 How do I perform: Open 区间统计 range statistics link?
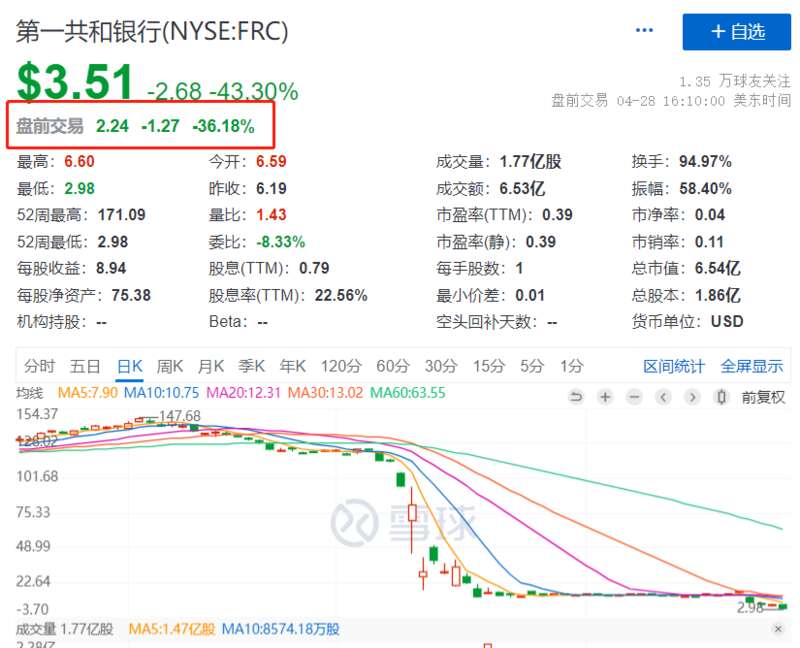673,366
